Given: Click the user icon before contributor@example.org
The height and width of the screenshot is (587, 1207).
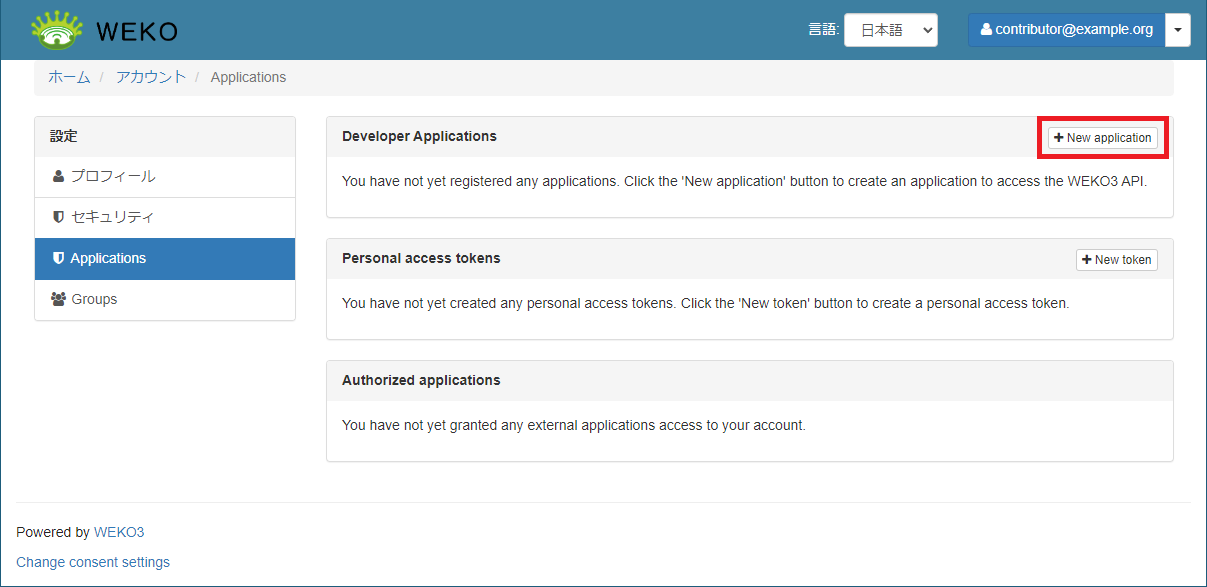Looking at the screenshot, I should tap(986, 30).
